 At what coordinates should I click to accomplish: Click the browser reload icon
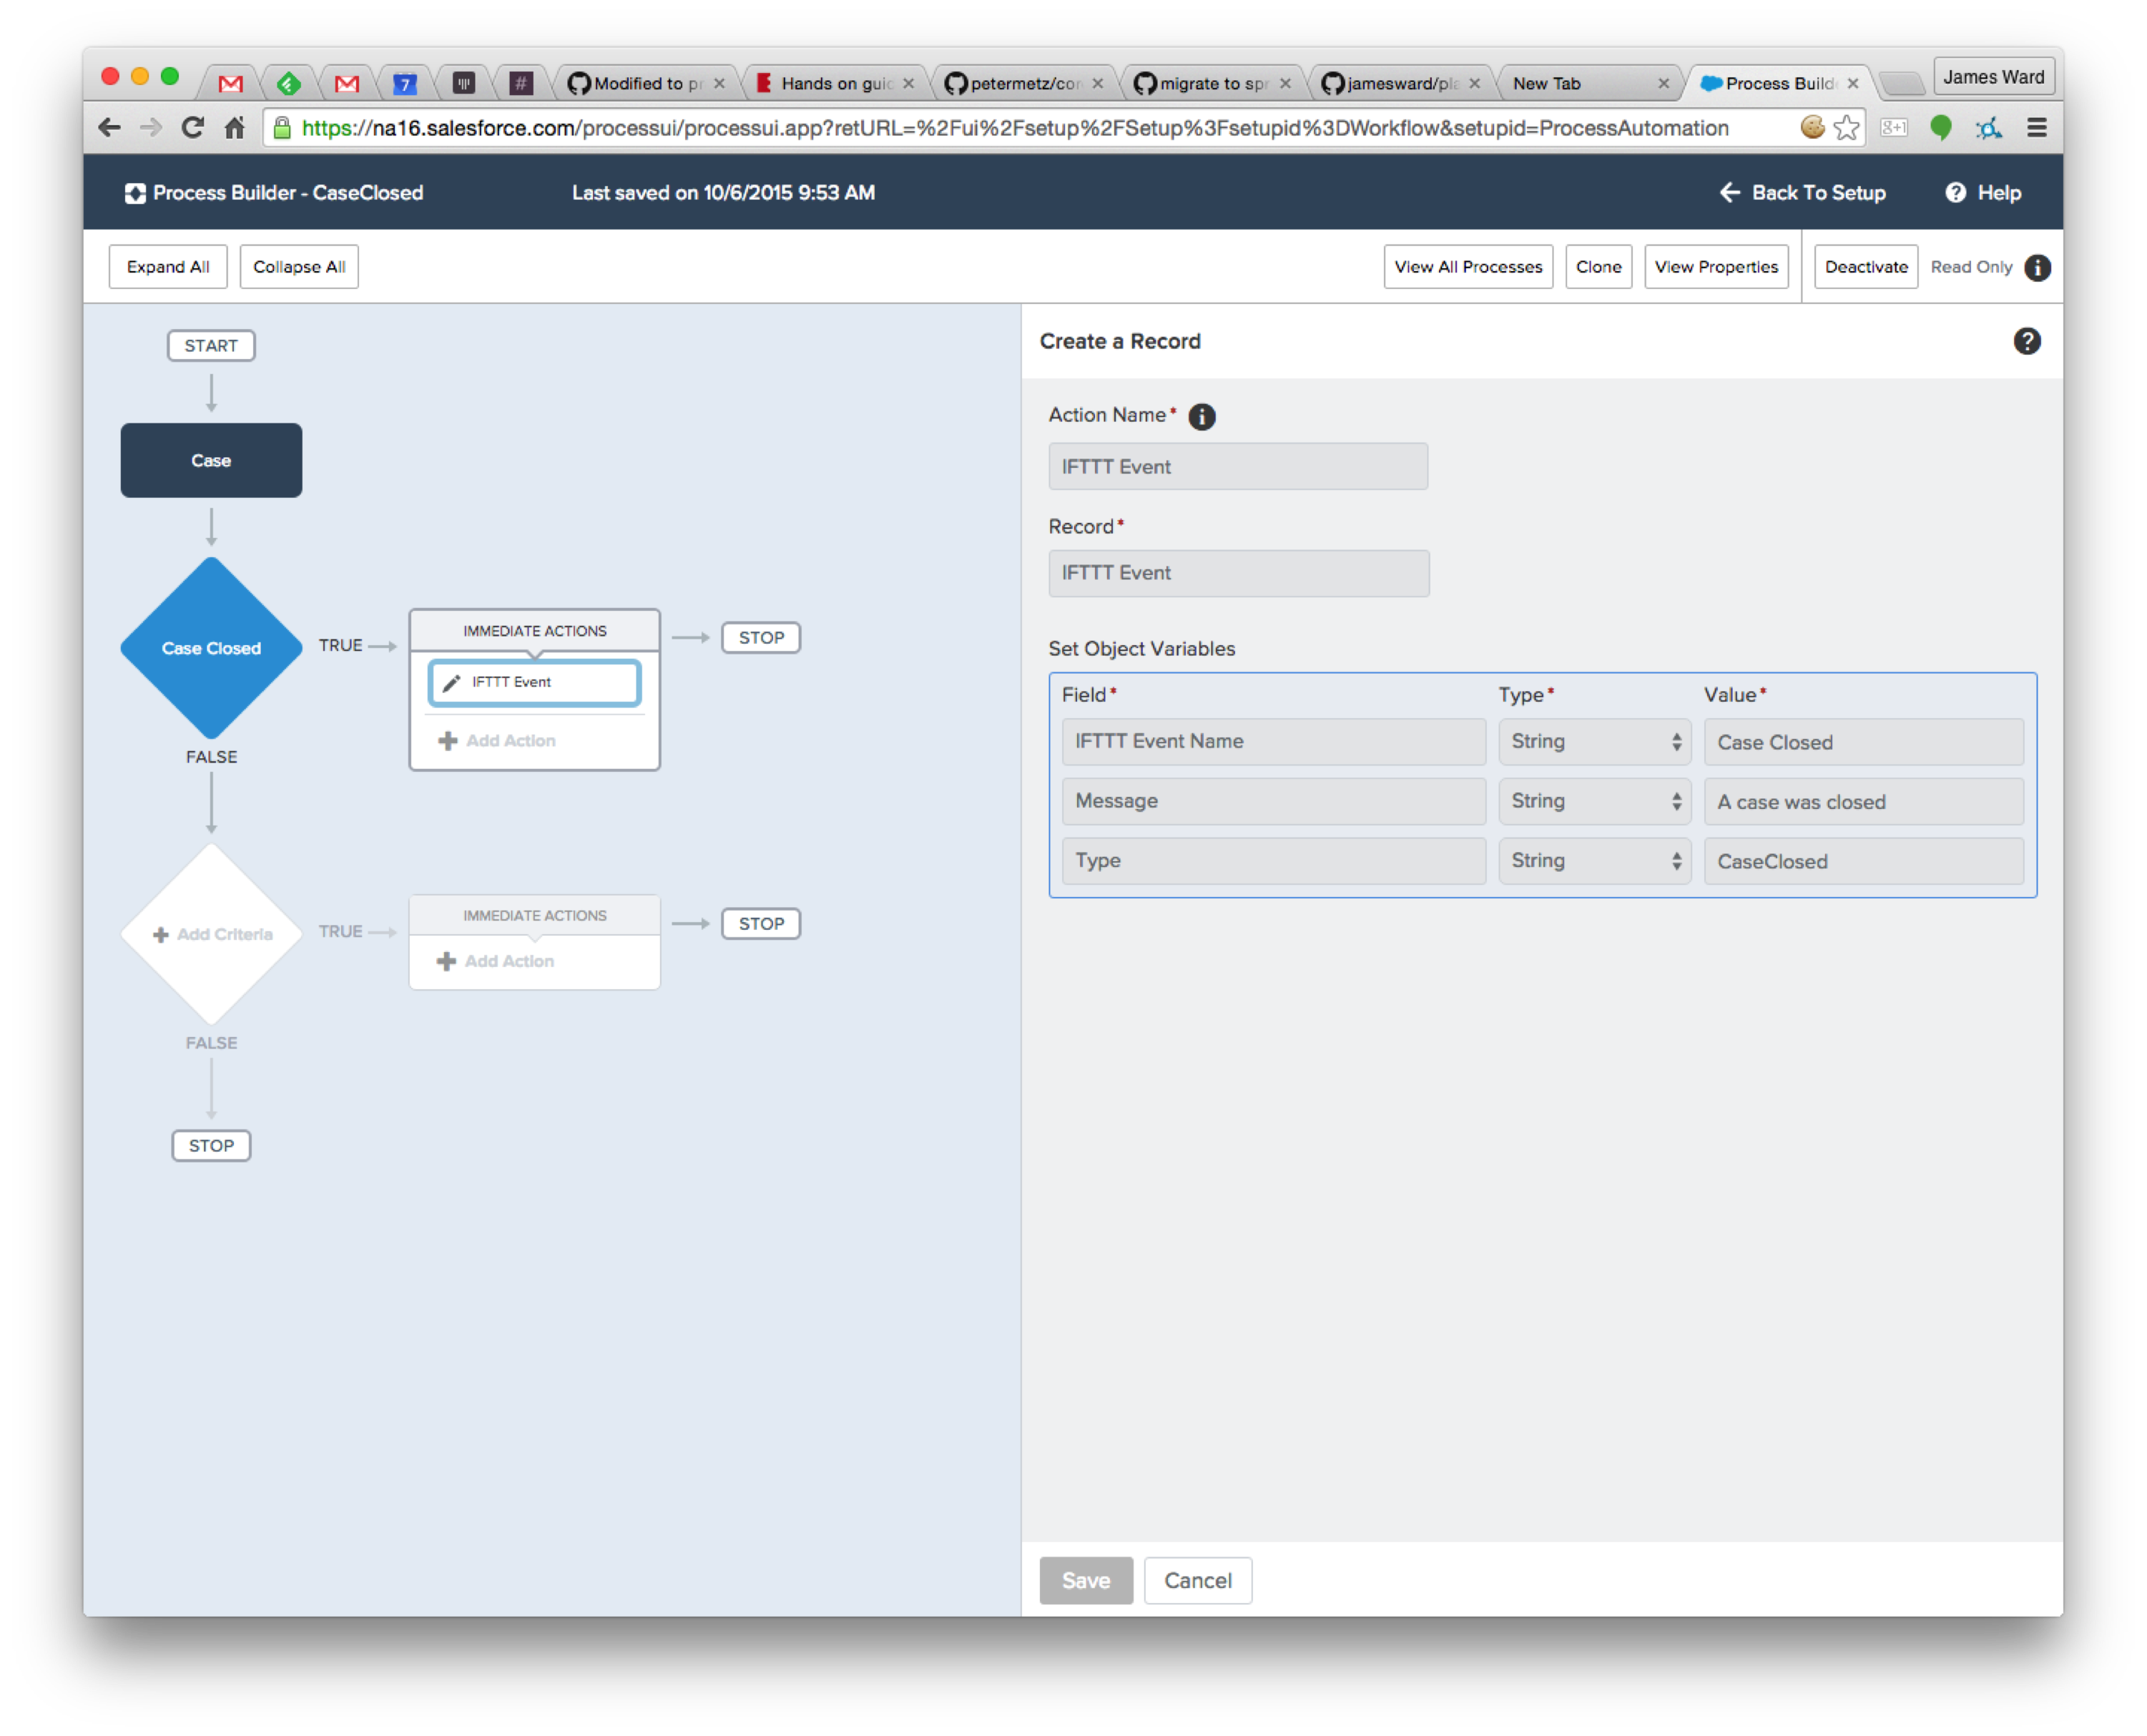(x=192, y=128)
